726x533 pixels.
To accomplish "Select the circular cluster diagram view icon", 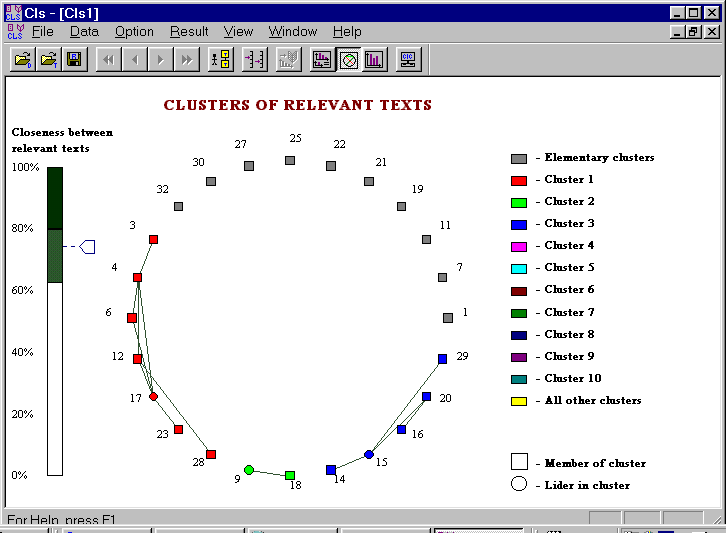I will click(349, 59).
